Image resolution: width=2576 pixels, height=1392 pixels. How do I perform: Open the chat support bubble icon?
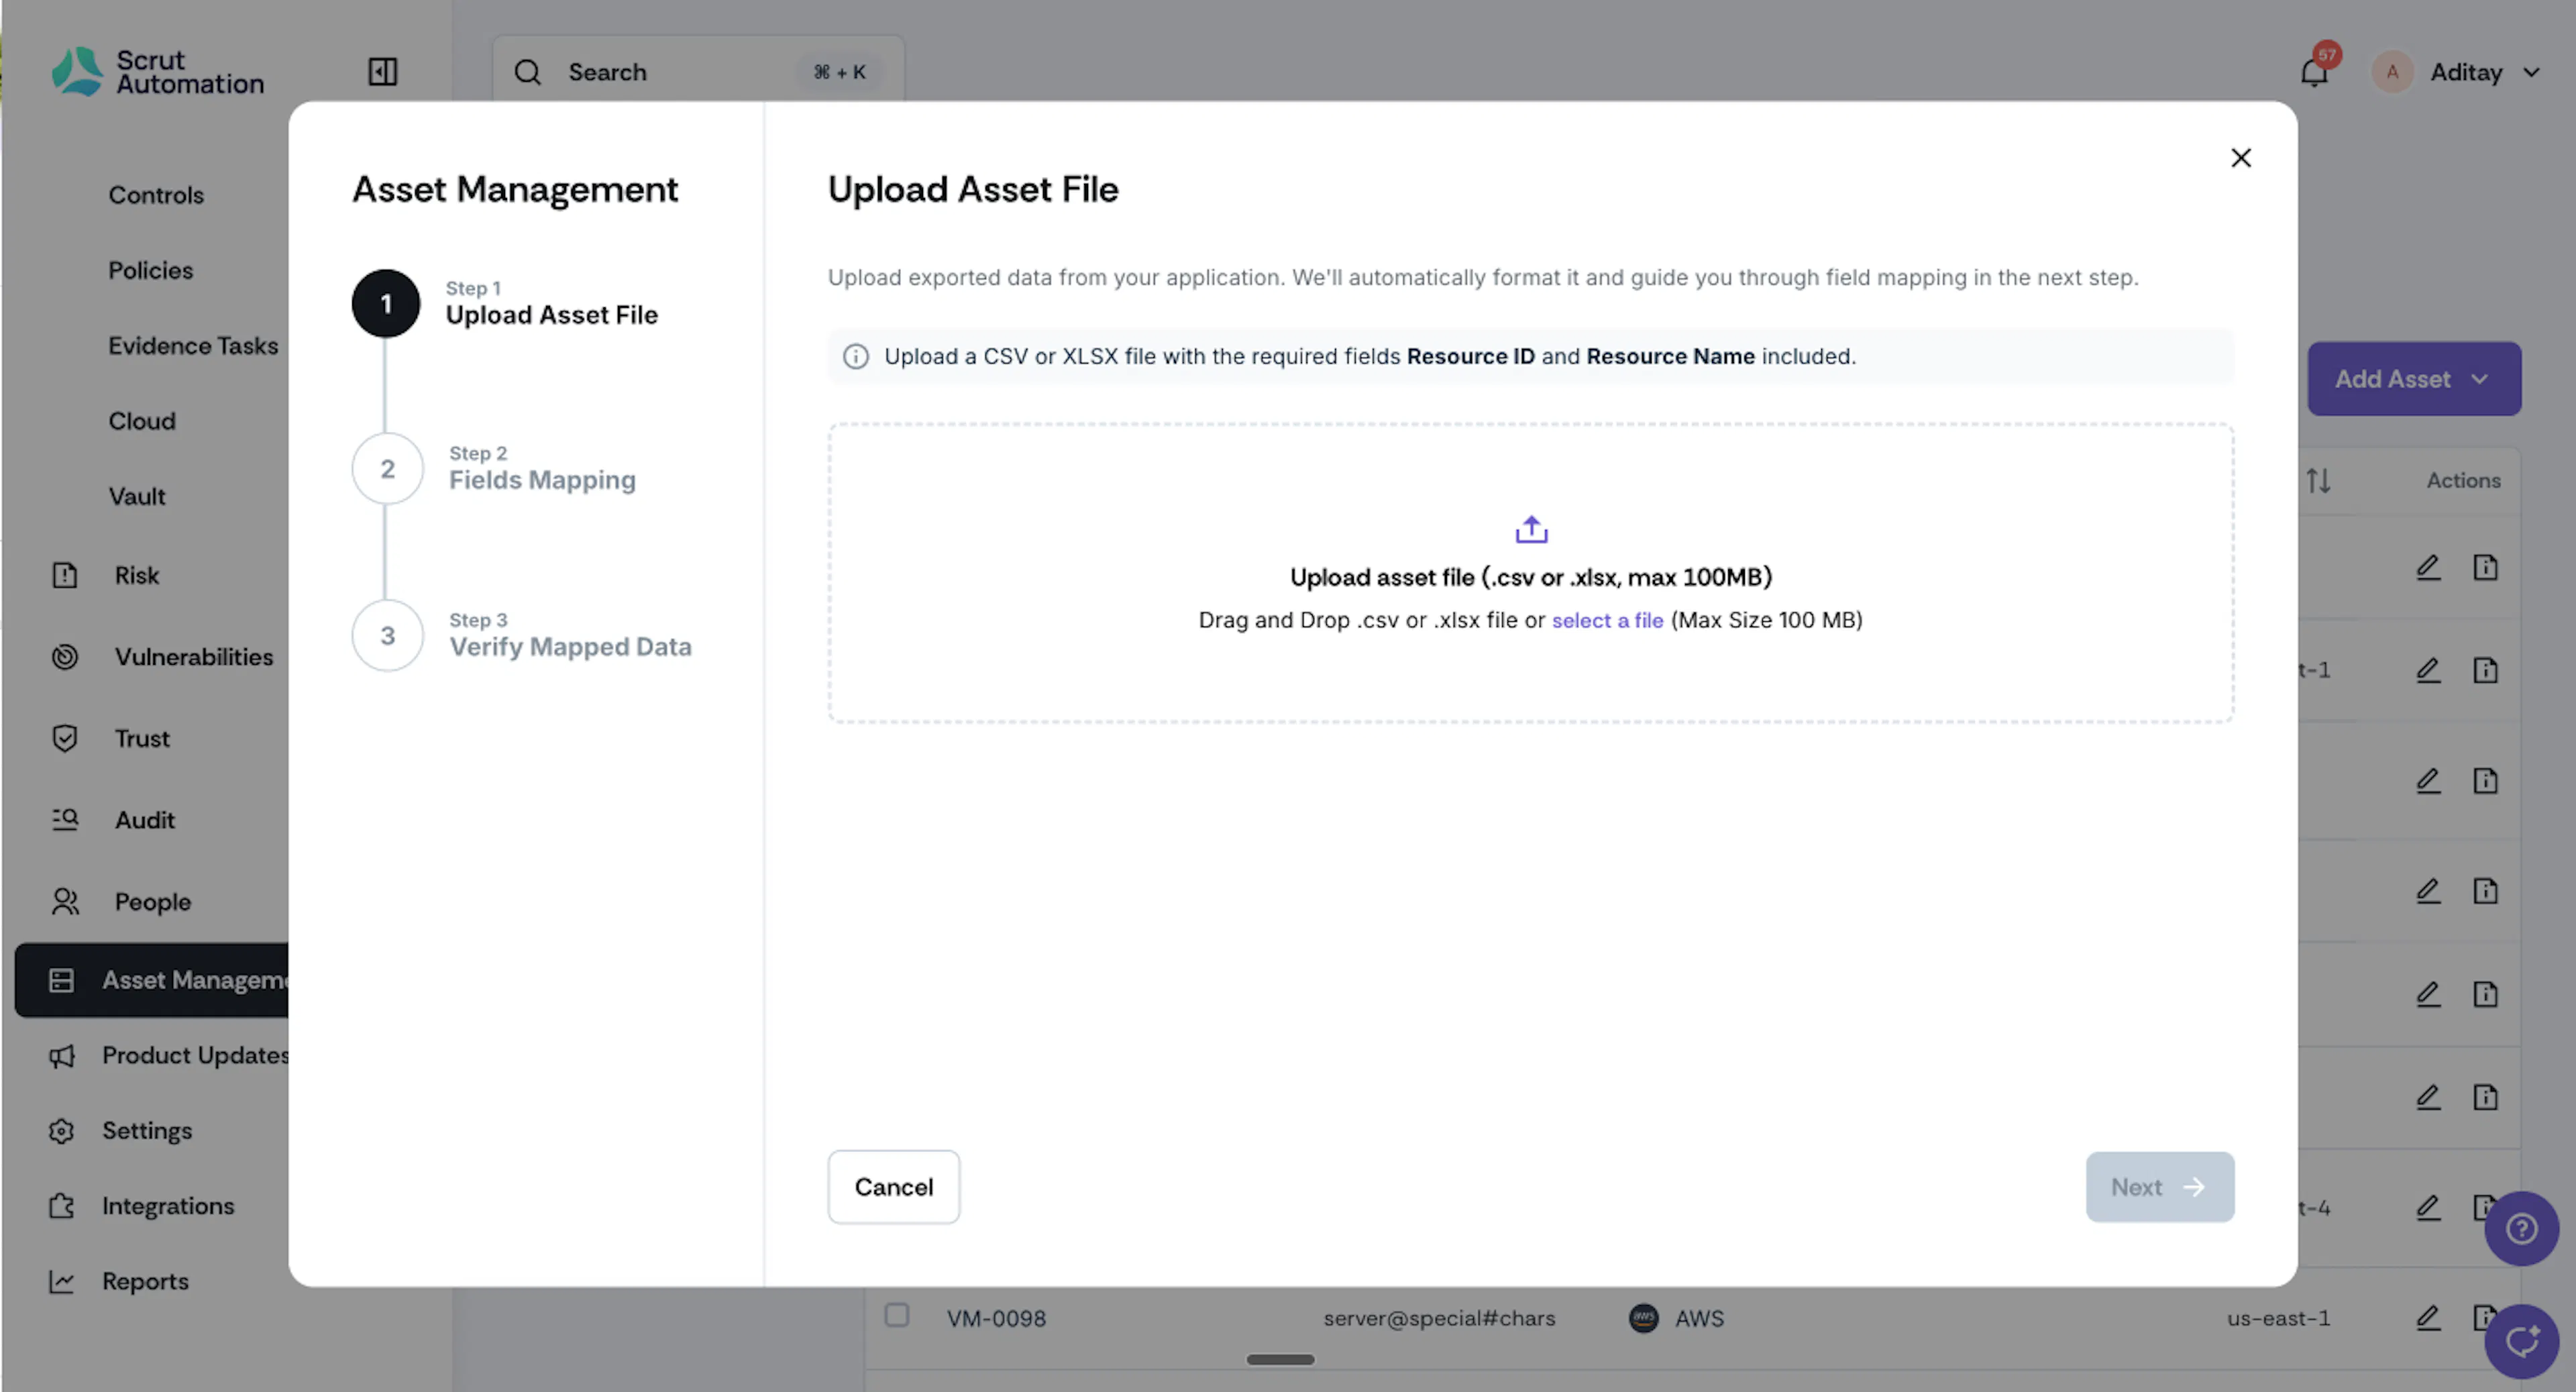(x=2521, y=1342)
